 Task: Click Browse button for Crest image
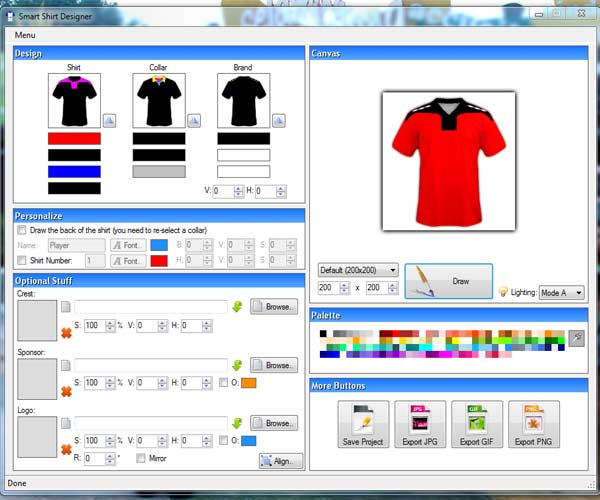274,307
